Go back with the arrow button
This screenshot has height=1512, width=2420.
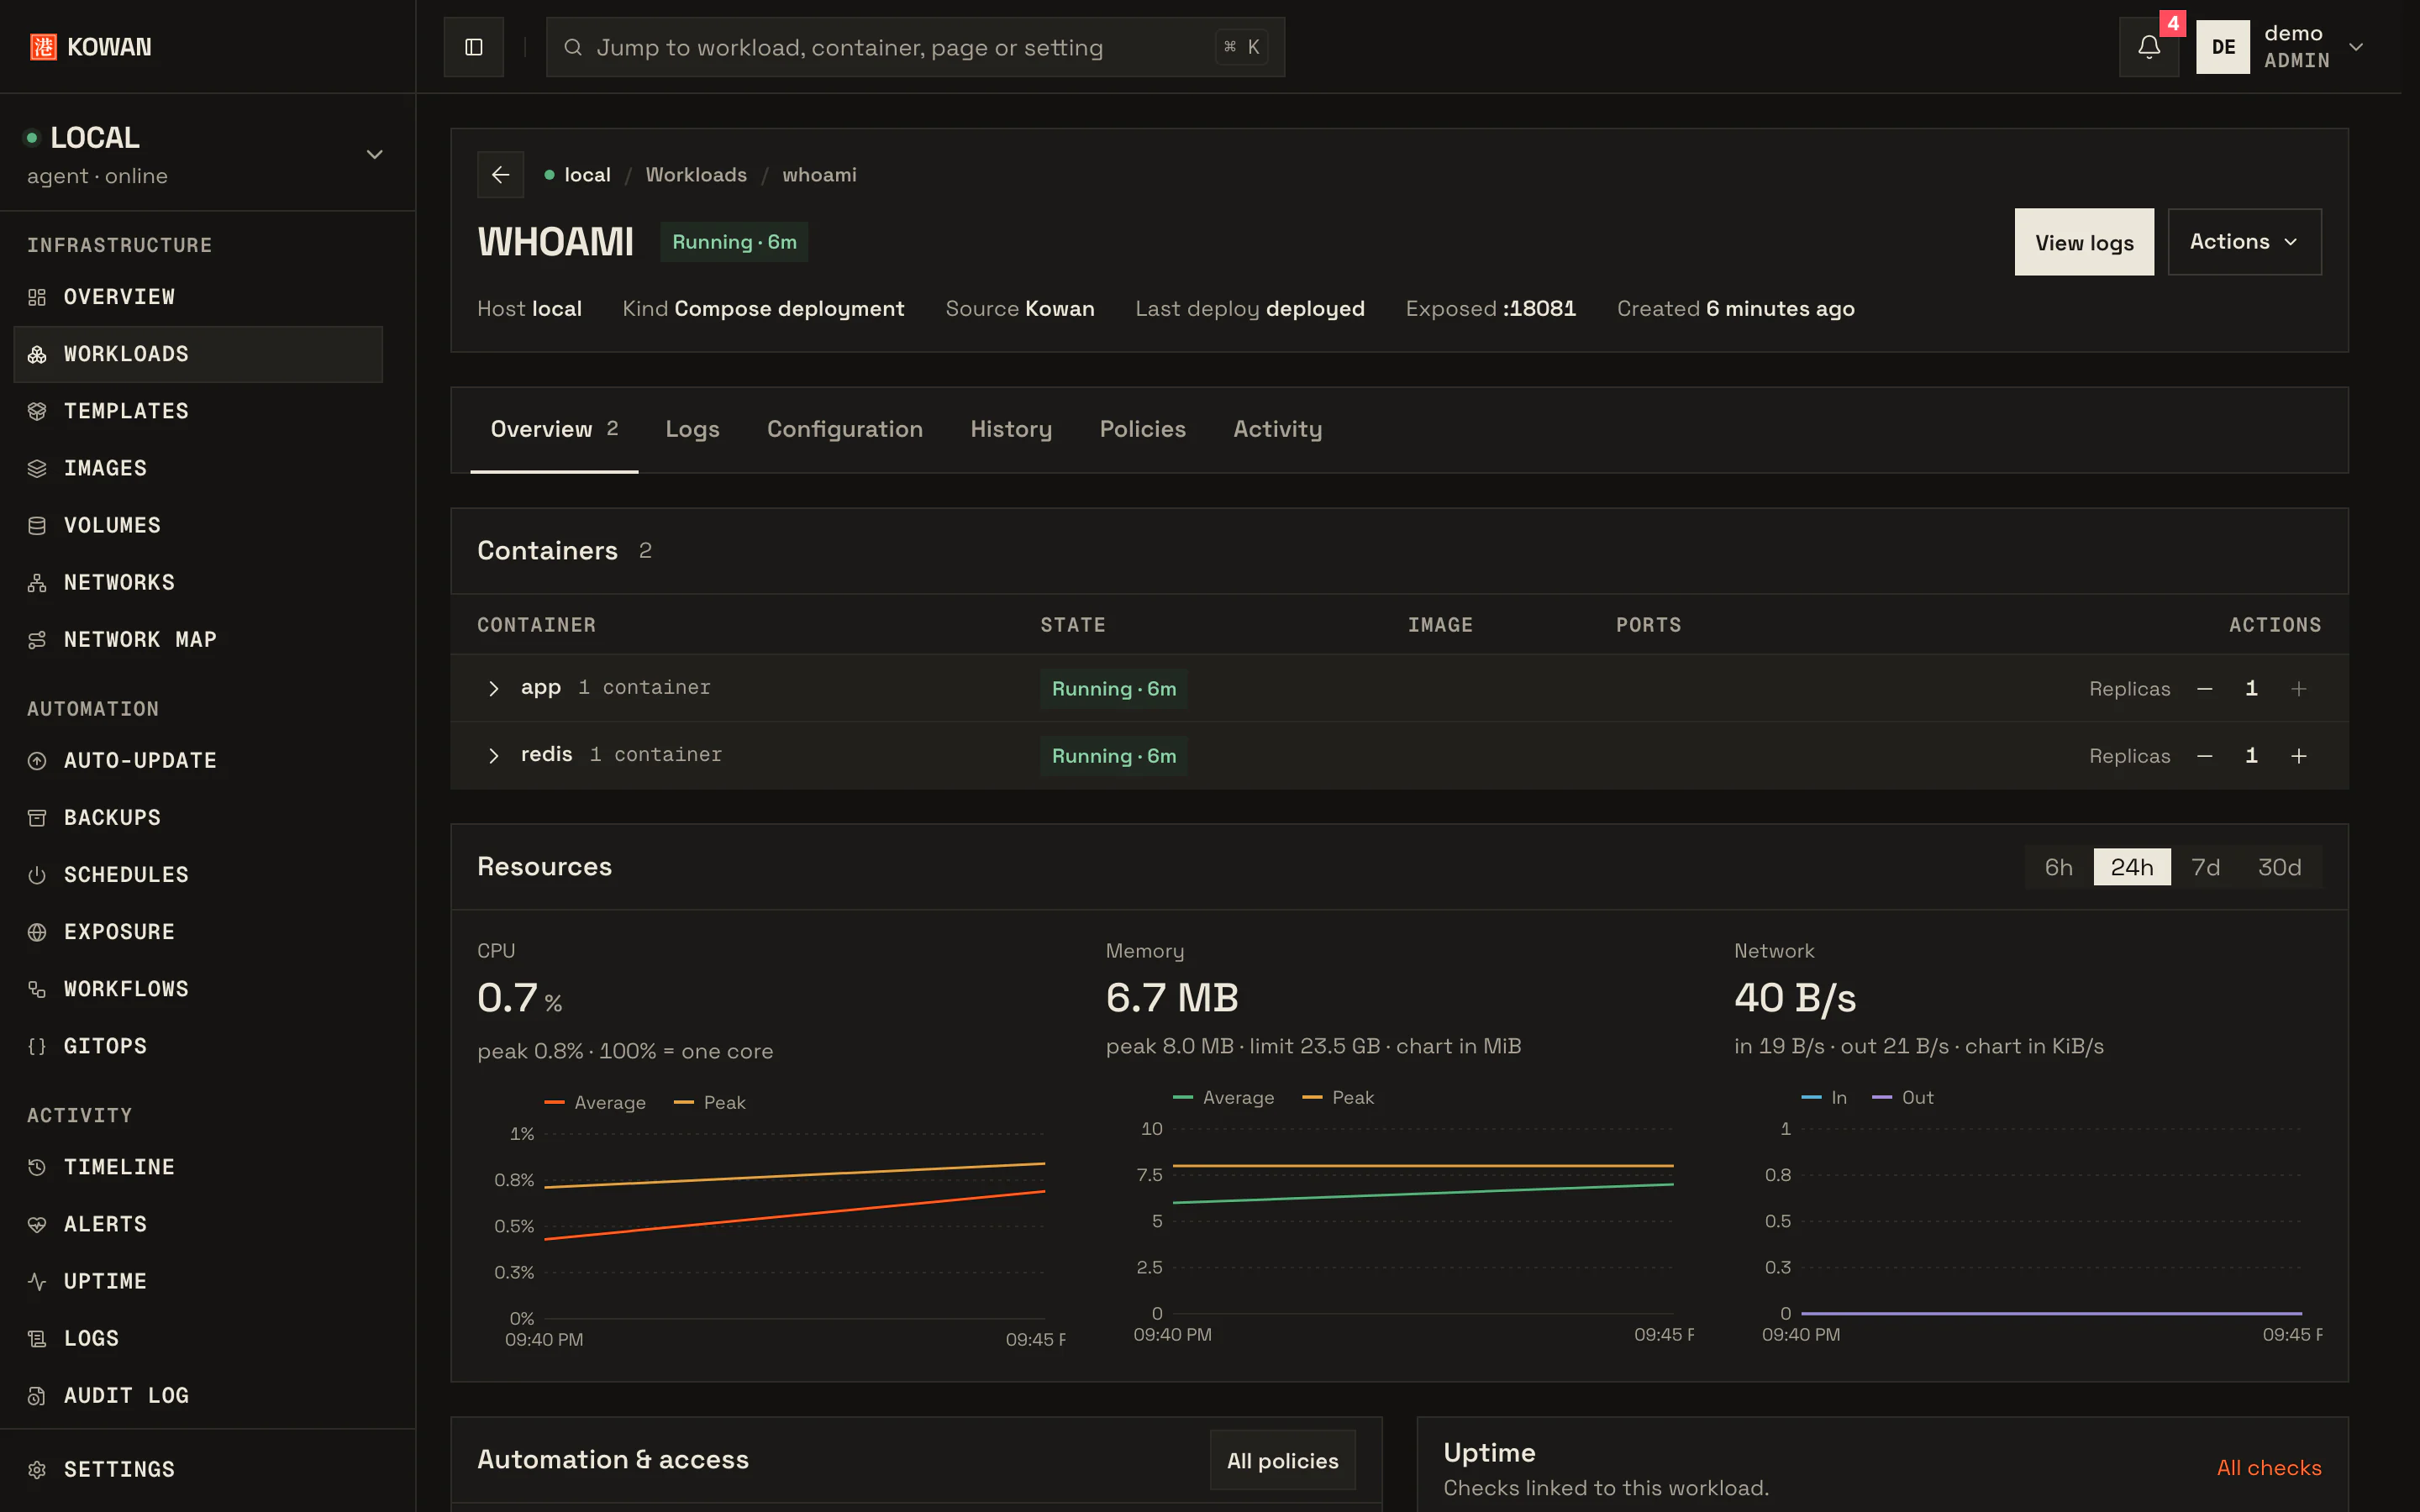tap(501, 175)
